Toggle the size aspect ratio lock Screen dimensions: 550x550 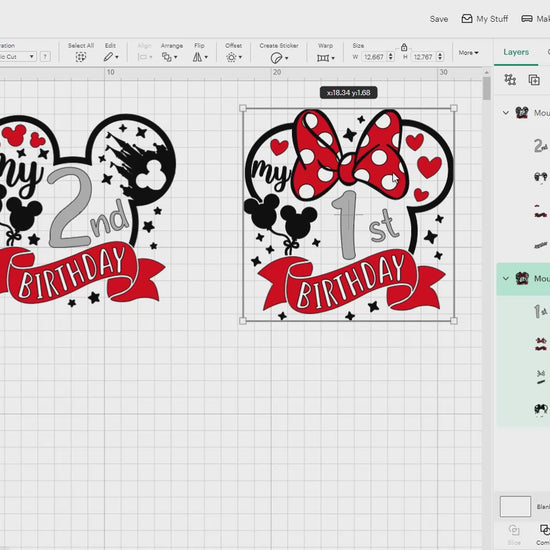click(404, 47)
